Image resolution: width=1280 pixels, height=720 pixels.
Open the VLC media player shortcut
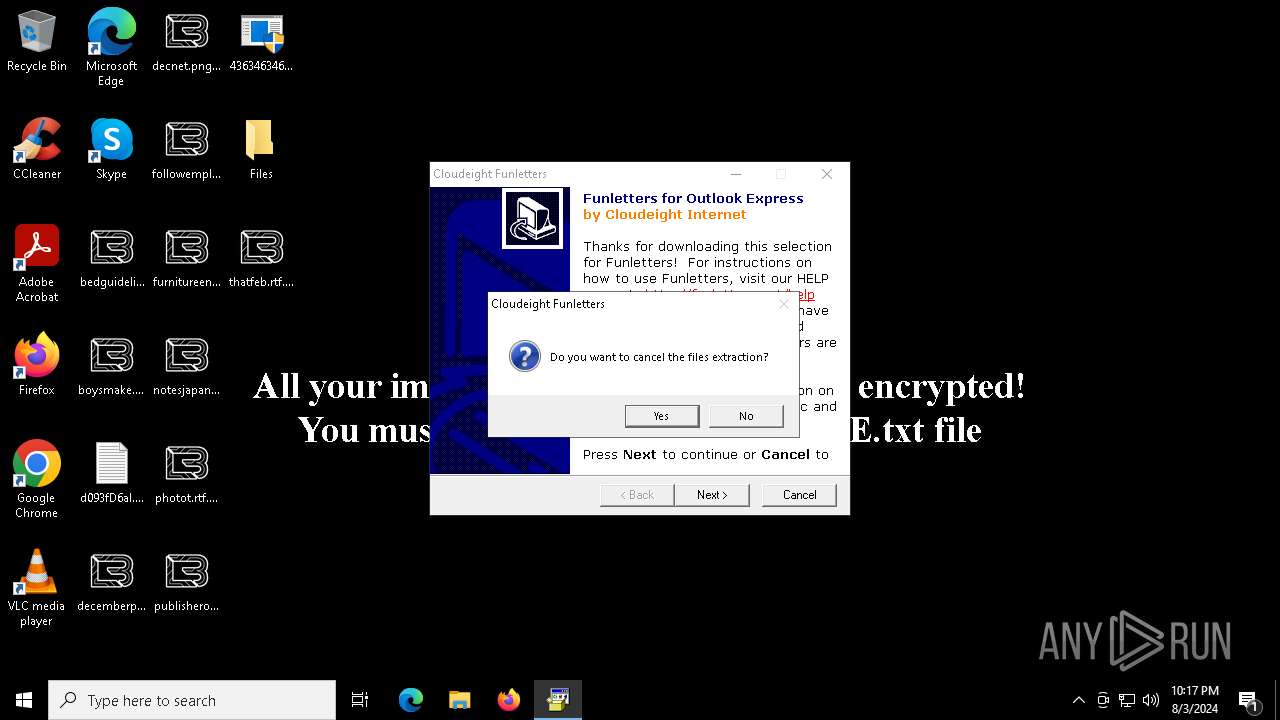click(37, 588)
